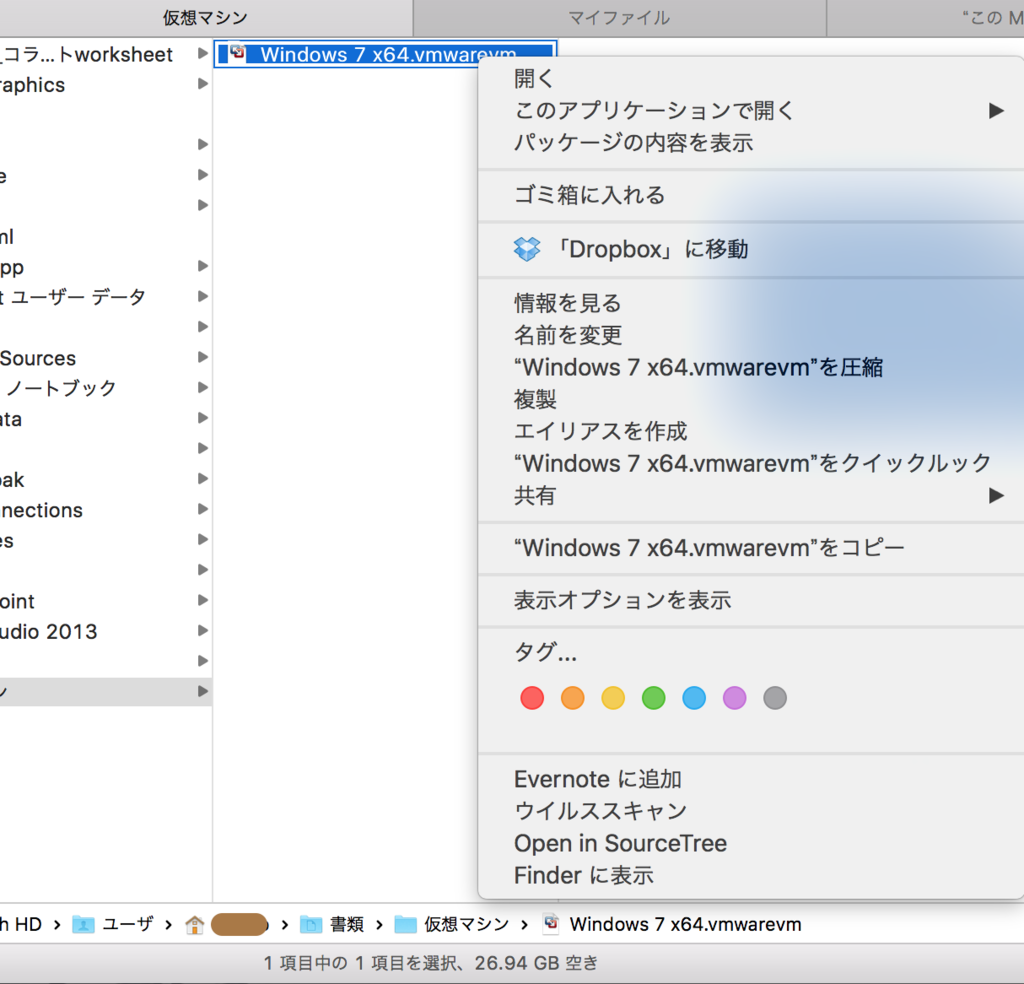Click the status bar free space text
1024x984 pixels.
(431, 963)
